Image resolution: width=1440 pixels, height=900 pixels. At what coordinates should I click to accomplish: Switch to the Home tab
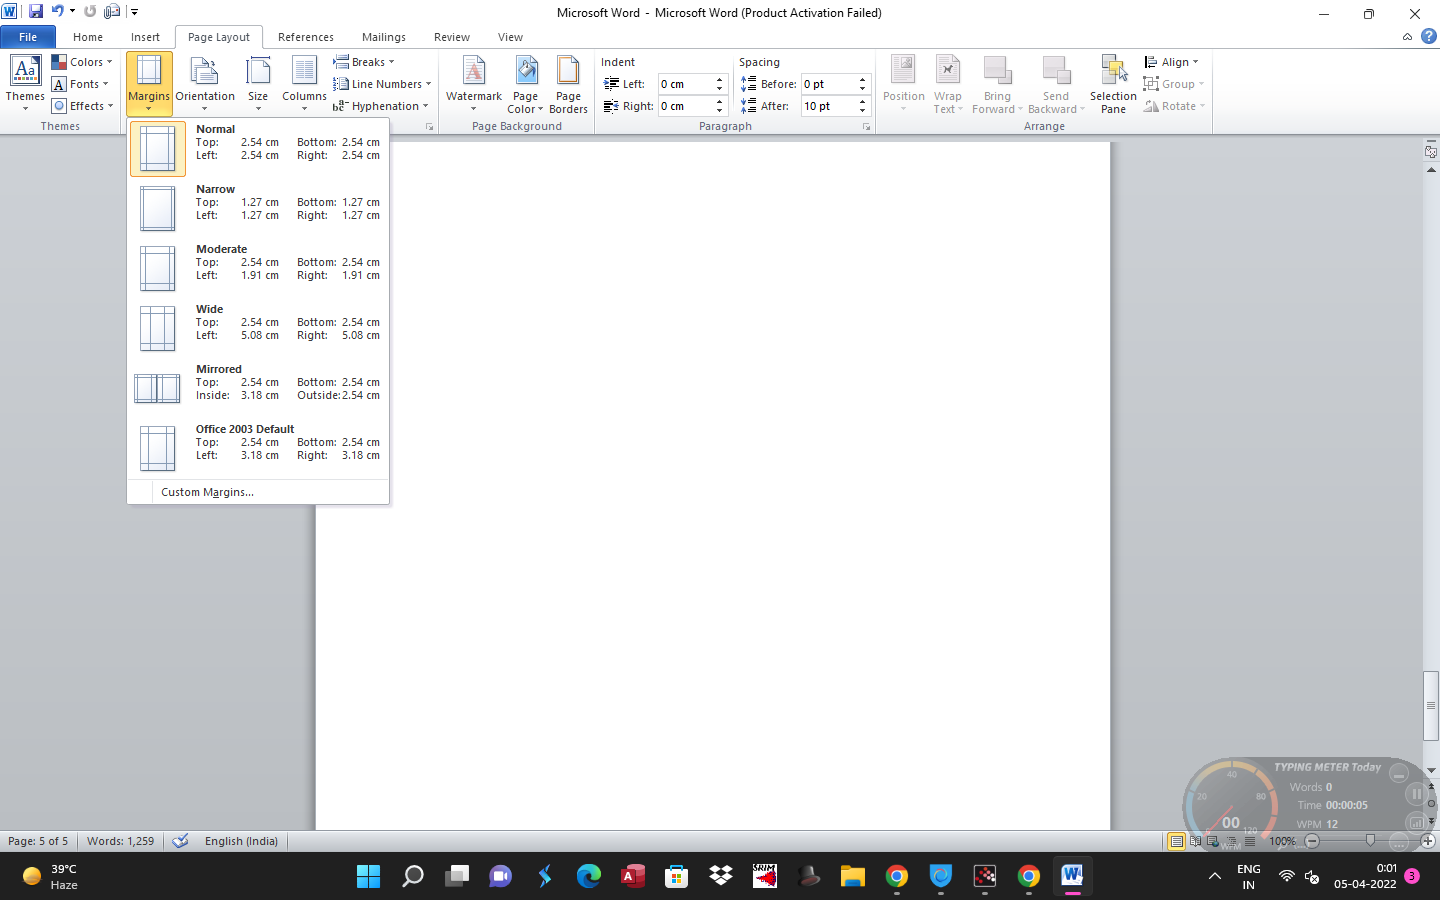coord(88,37)
